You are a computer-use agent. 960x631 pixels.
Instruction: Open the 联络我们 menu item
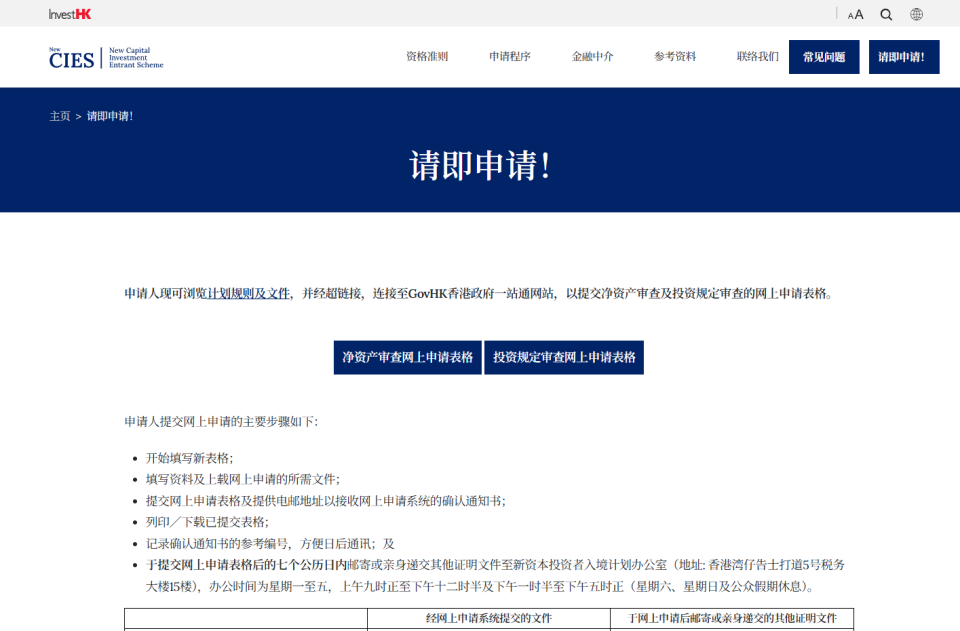click(x=756, y=57)
